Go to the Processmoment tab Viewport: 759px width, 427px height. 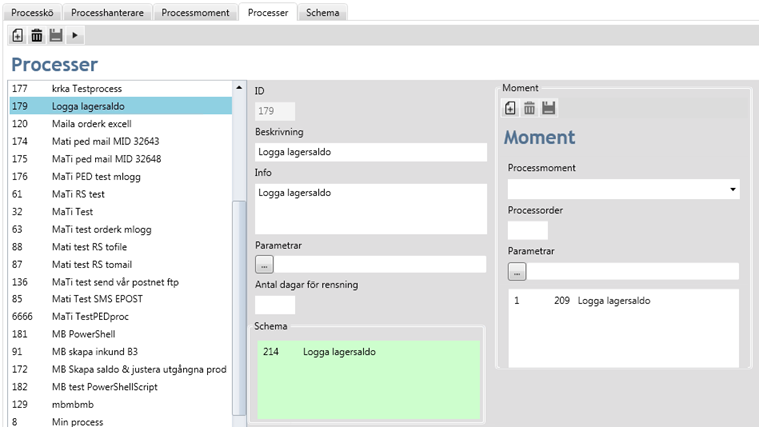click(196, 12)
